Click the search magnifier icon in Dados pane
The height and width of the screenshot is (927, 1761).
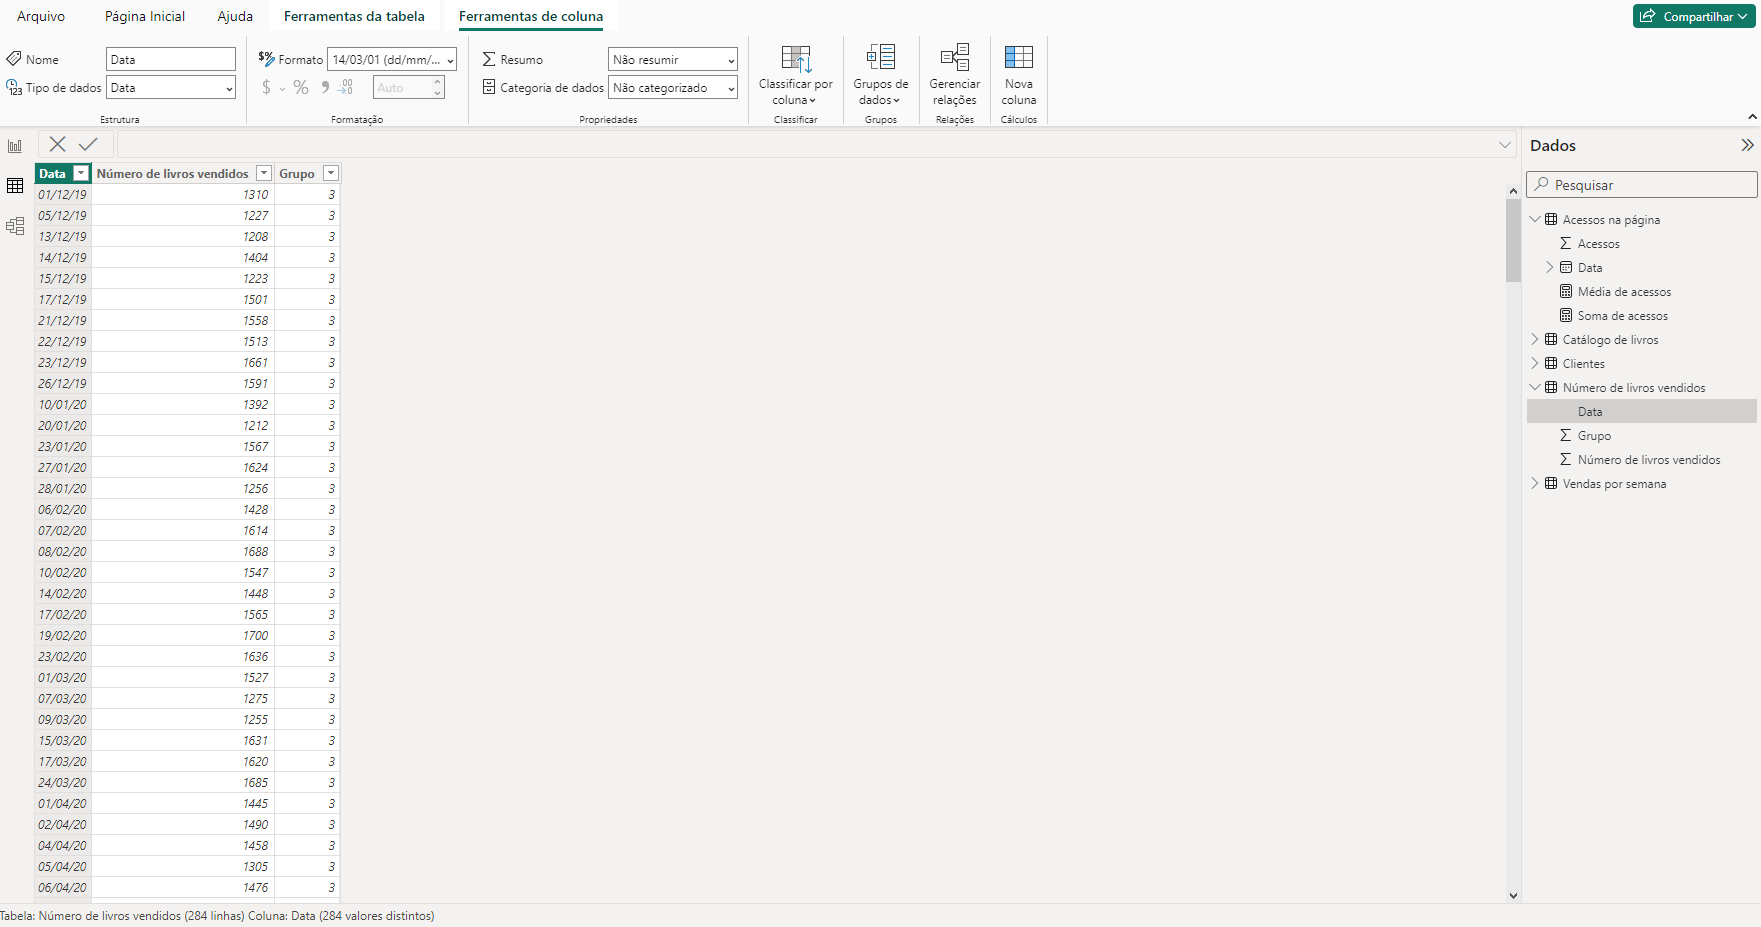[x=1542, y=184]
